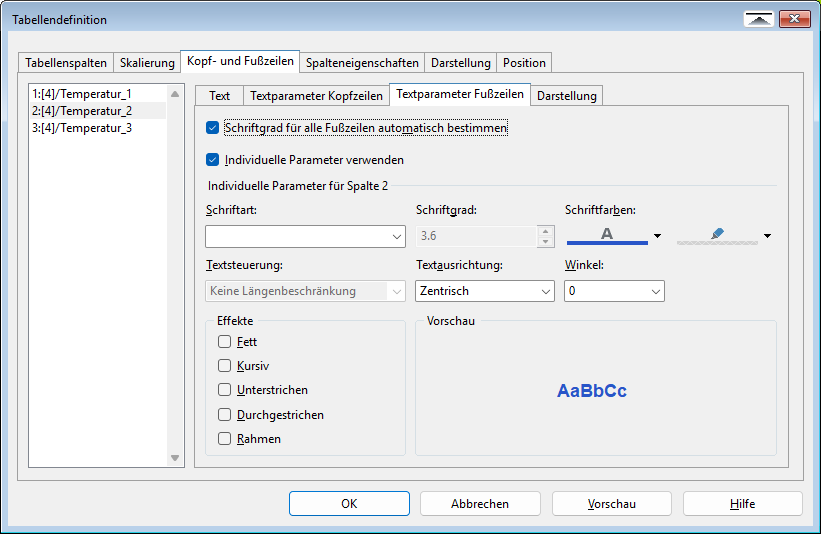Click the background highlight color icon
This screenshot has height=534, width=821.
tap(716, 235)
